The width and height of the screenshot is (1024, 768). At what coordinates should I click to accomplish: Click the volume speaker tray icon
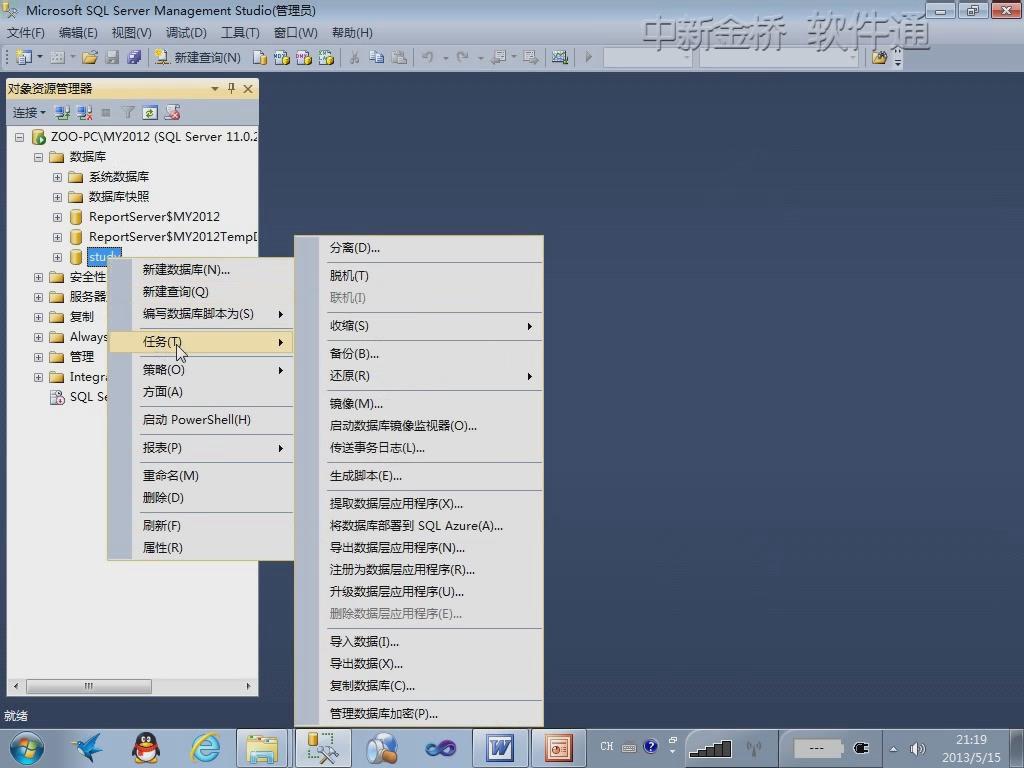pyautogui.click(x=918, y=748)
